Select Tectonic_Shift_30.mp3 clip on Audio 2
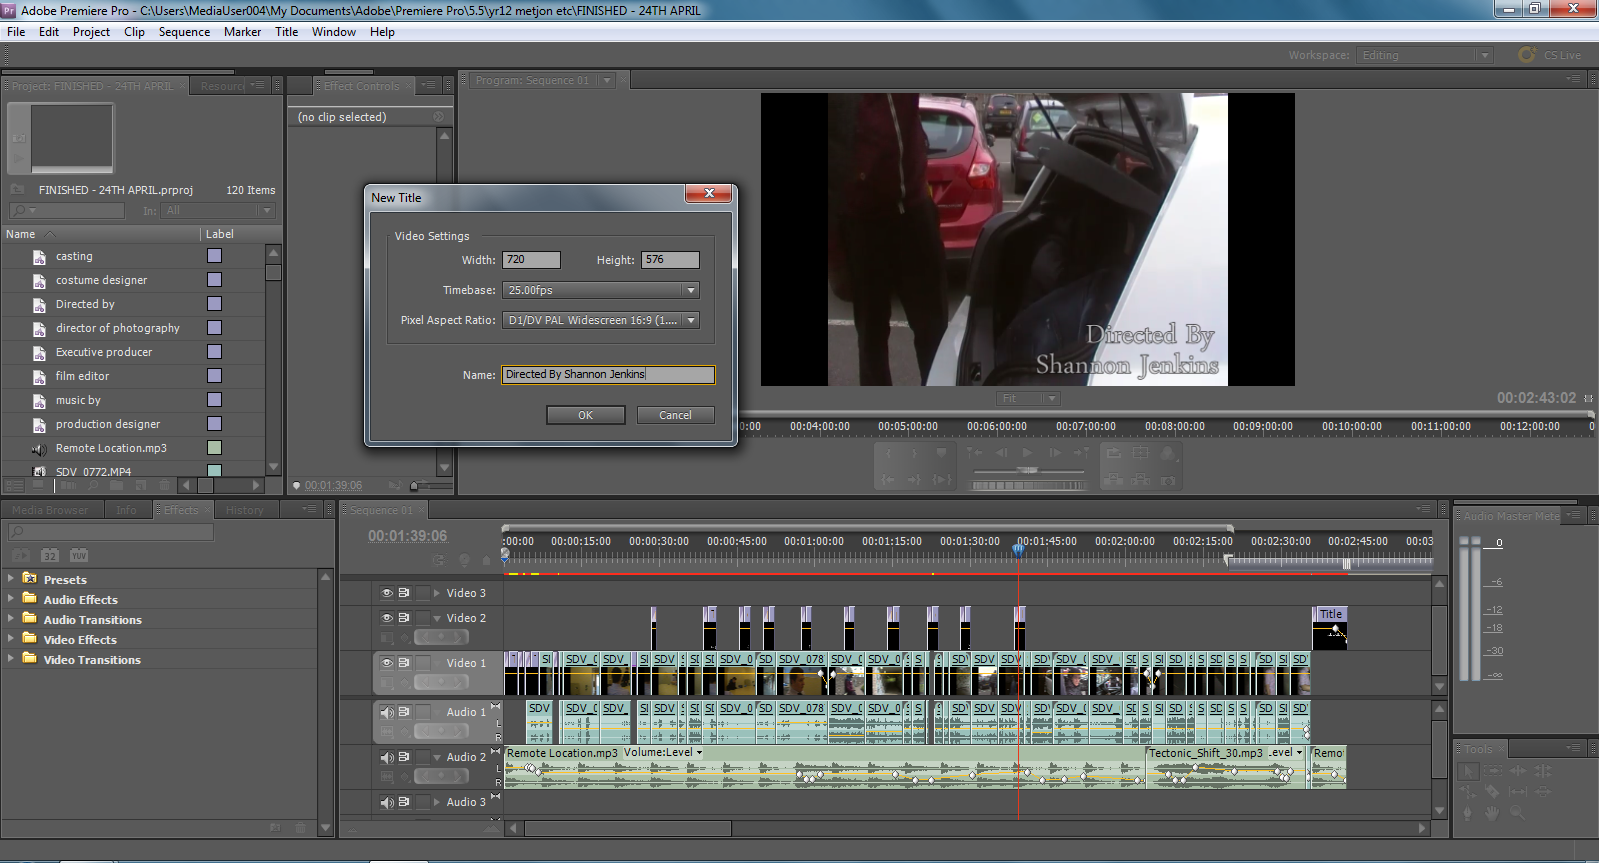The width and height of the screenshot is (1599, 863). [x=1226, y=767]
